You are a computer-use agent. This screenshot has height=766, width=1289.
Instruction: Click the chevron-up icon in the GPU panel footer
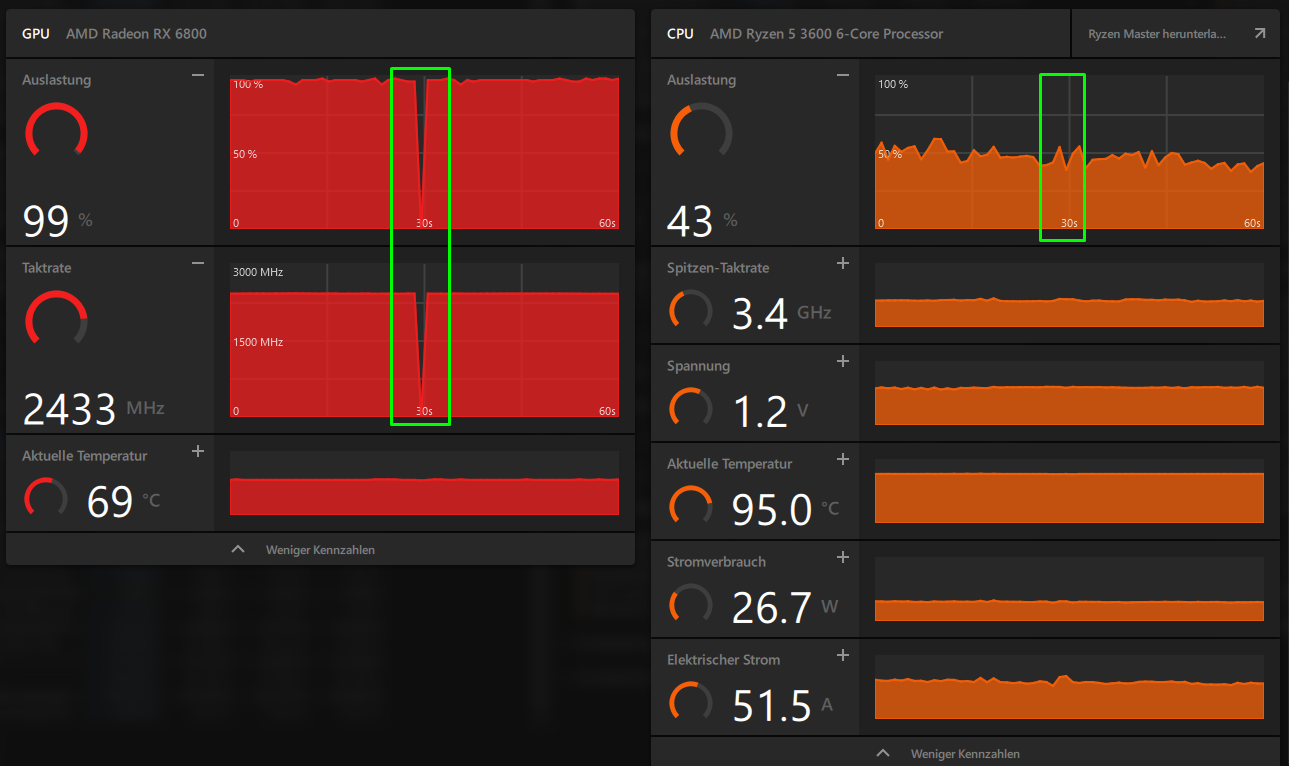pos(238,549)
